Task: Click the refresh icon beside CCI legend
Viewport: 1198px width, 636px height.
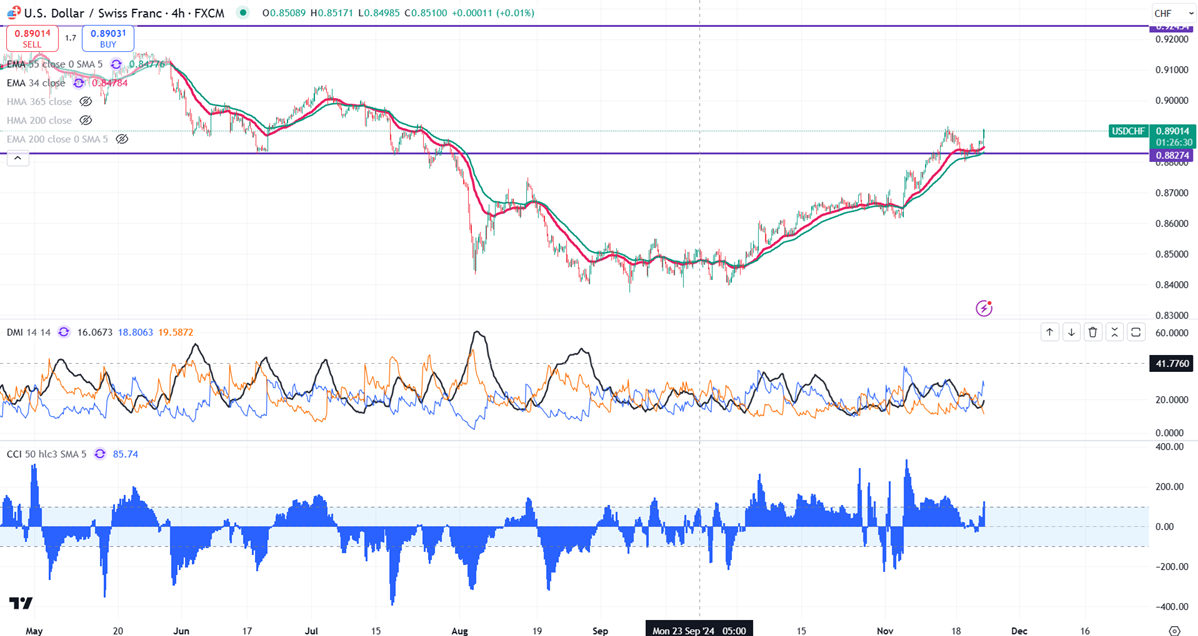Action: tap(100, 454)
